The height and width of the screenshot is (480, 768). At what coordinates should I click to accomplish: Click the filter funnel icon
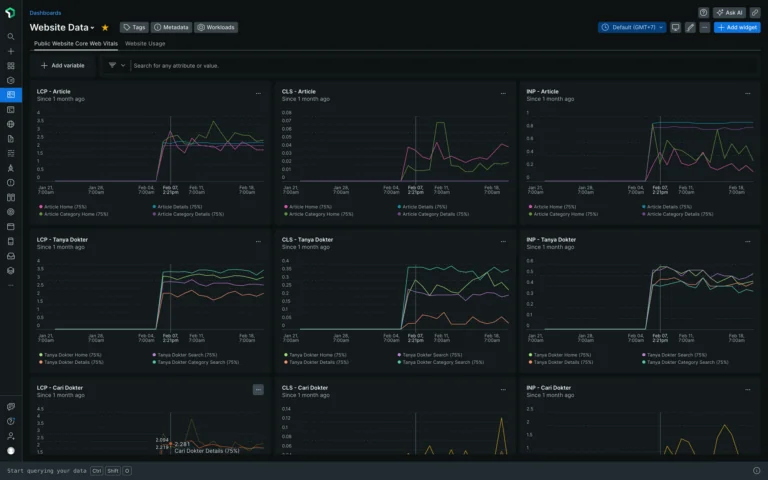(x=112, y=65)
